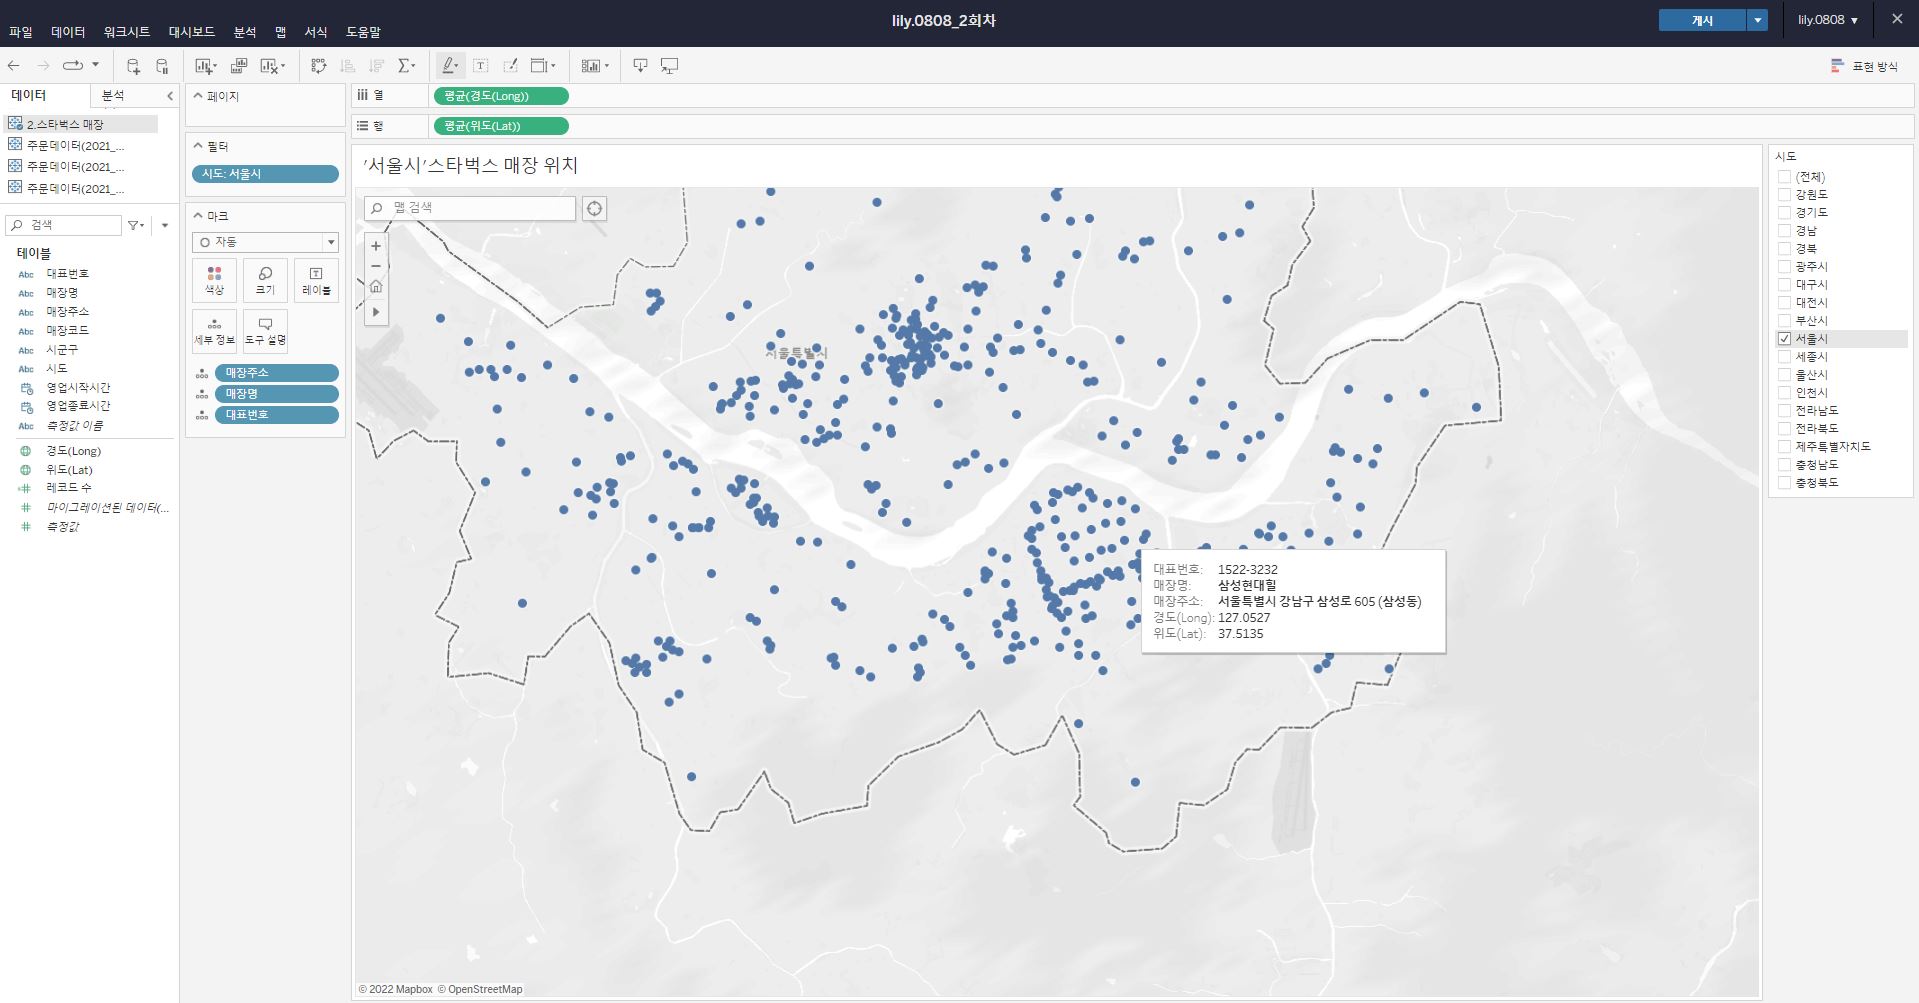Open the 표현 방식 panel
The image size is (1919, 1003).
(1864, 66)
